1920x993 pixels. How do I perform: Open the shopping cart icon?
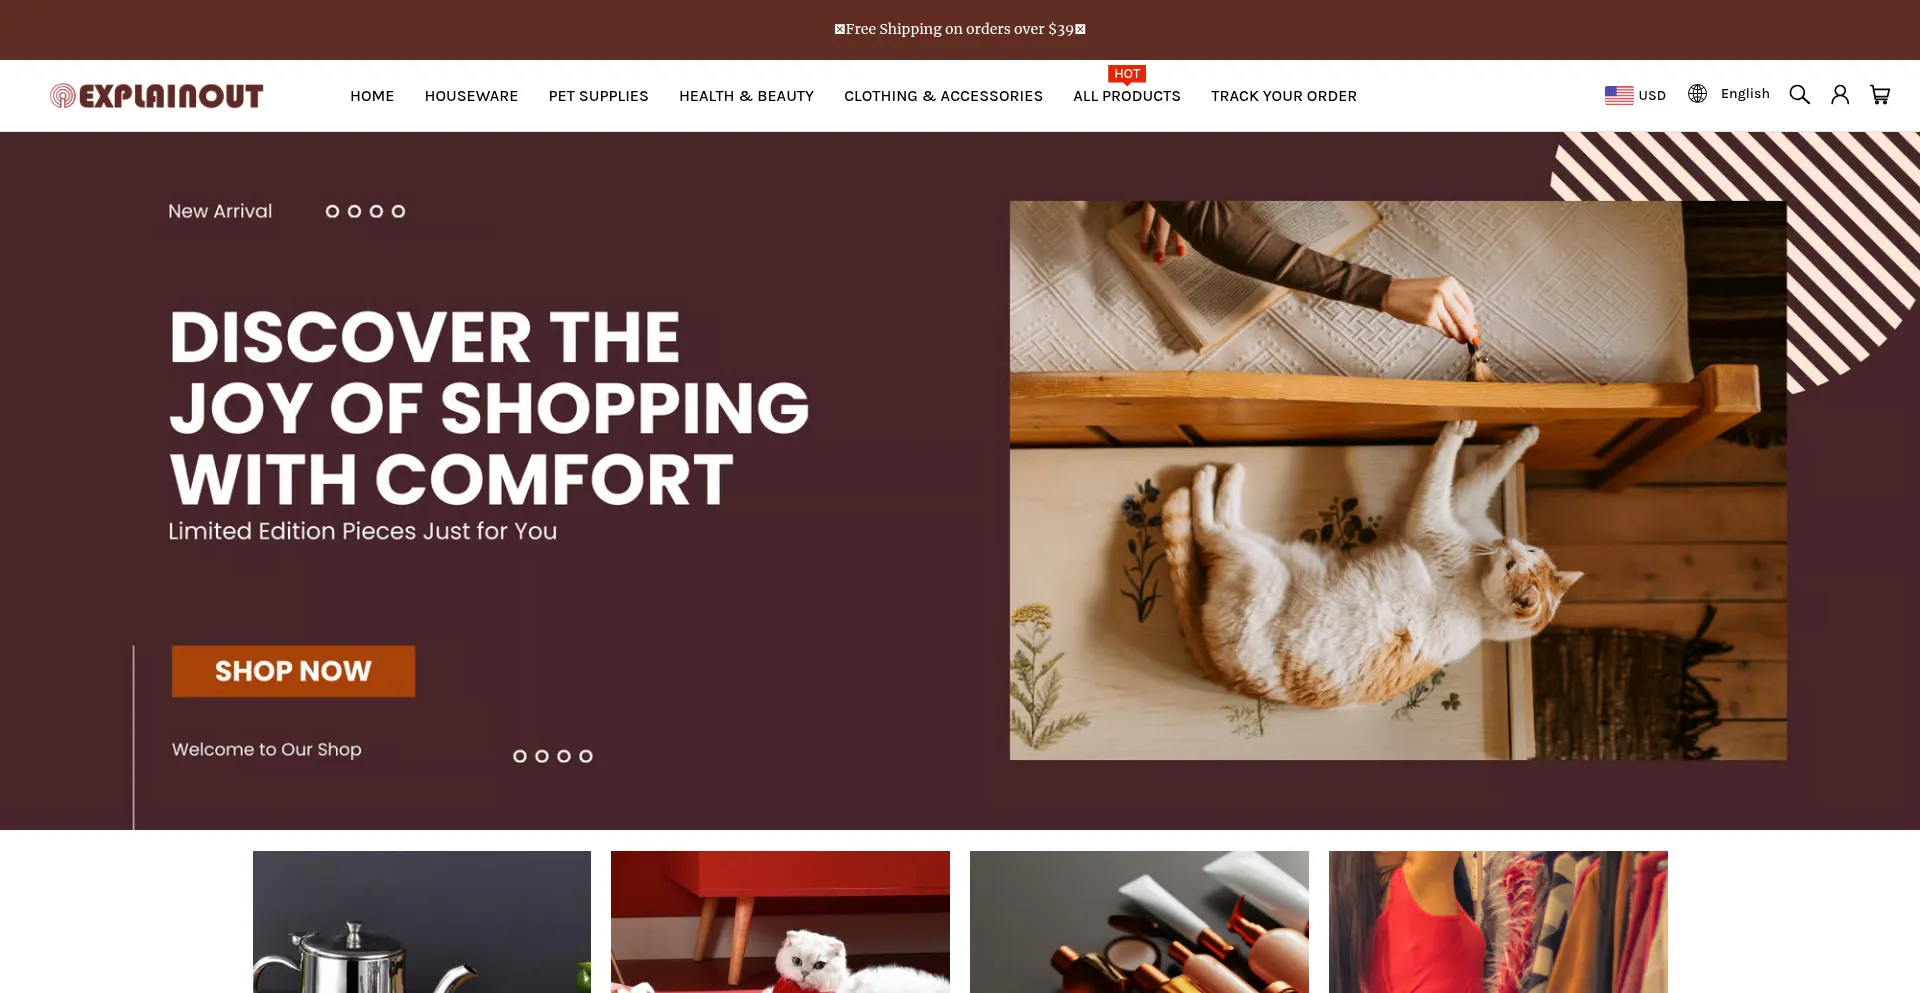[x=1880, y=95]
